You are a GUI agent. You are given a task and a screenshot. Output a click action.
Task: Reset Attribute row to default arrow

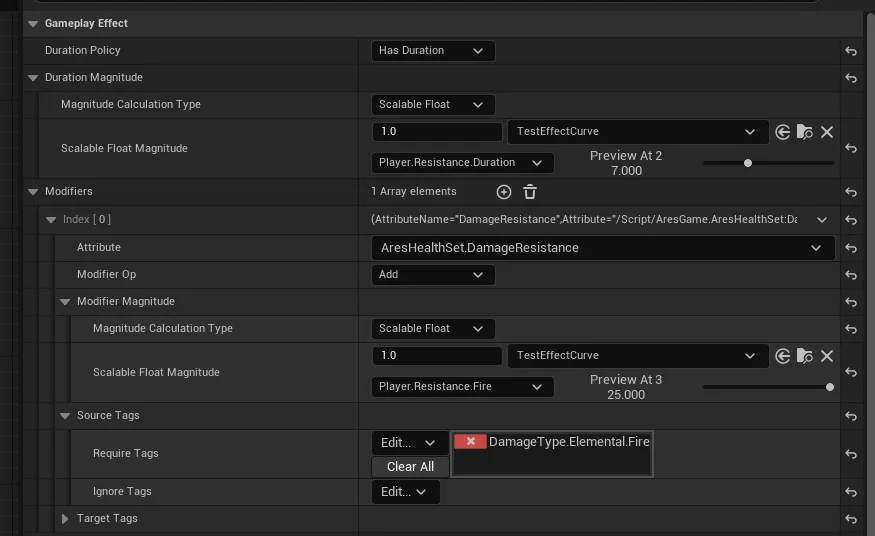pos(850,248)
